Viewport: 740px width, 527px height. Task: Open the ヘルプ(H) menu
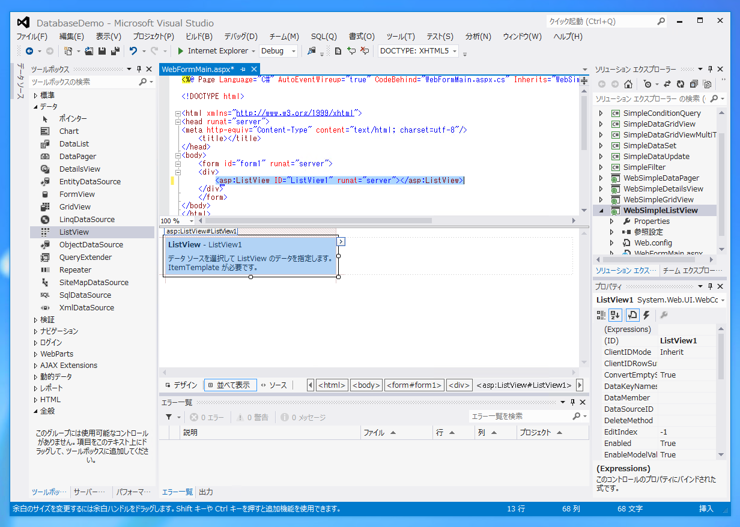tap(568, 36)
